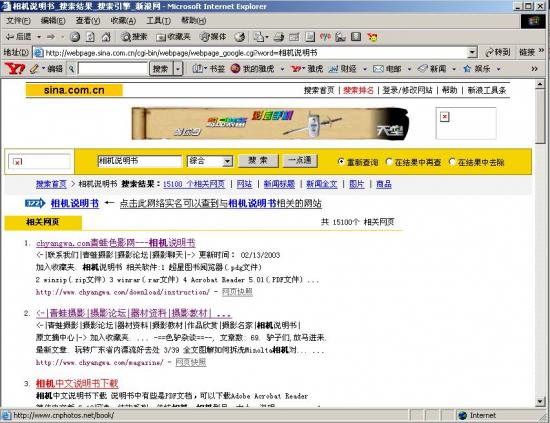The image size is (550, 423).
Task: Open the IE Search (搜索) pane button
Action: pyautogui.click(x=134, y=37)
